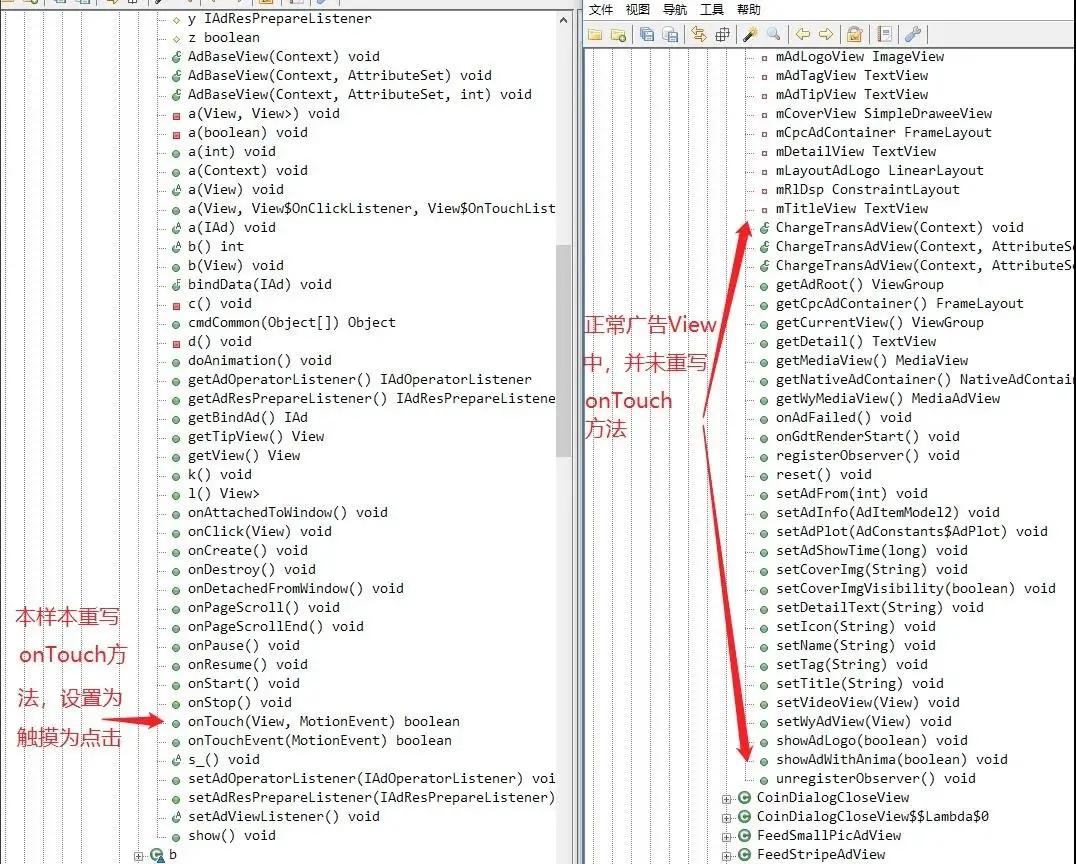Expand the CoinDialogCloseView class node
Image resolution: width=1076 pixels, height=864 pixels.
click(x=726, y=799)
